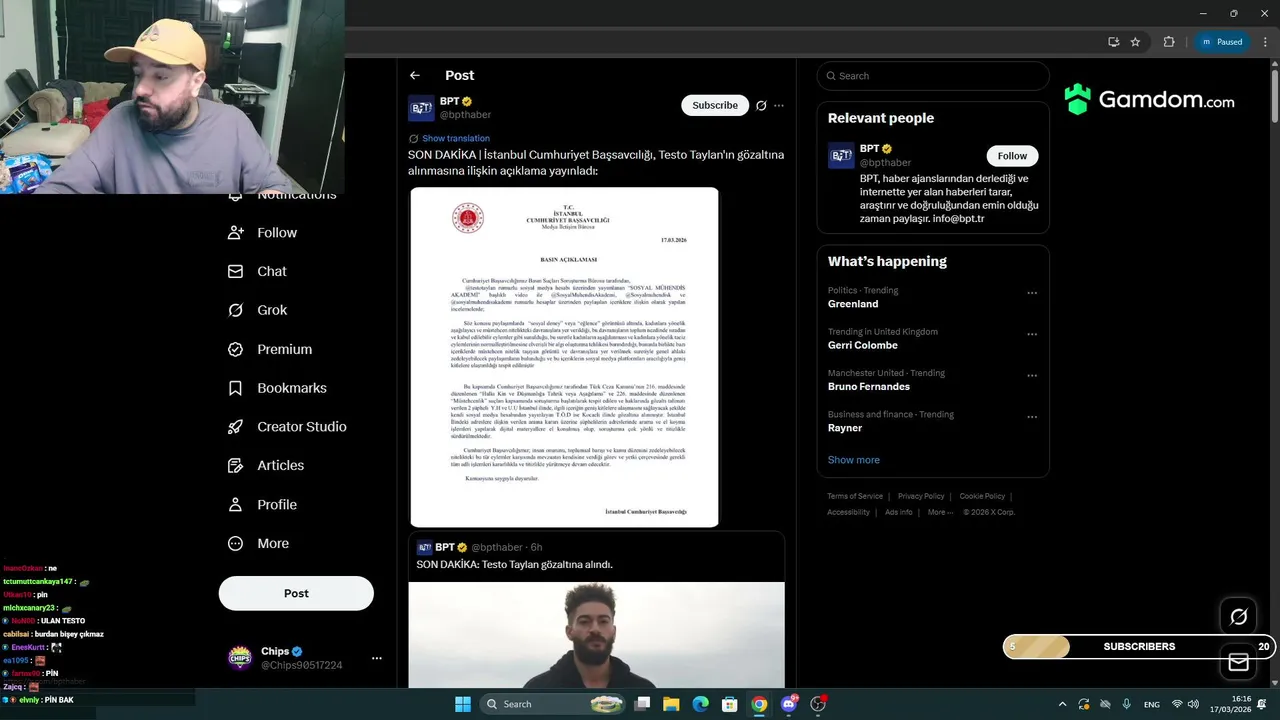This screenshot has height=720, width=1280.
Task: Open Follow in the sidebar
Action: (277, 232)
